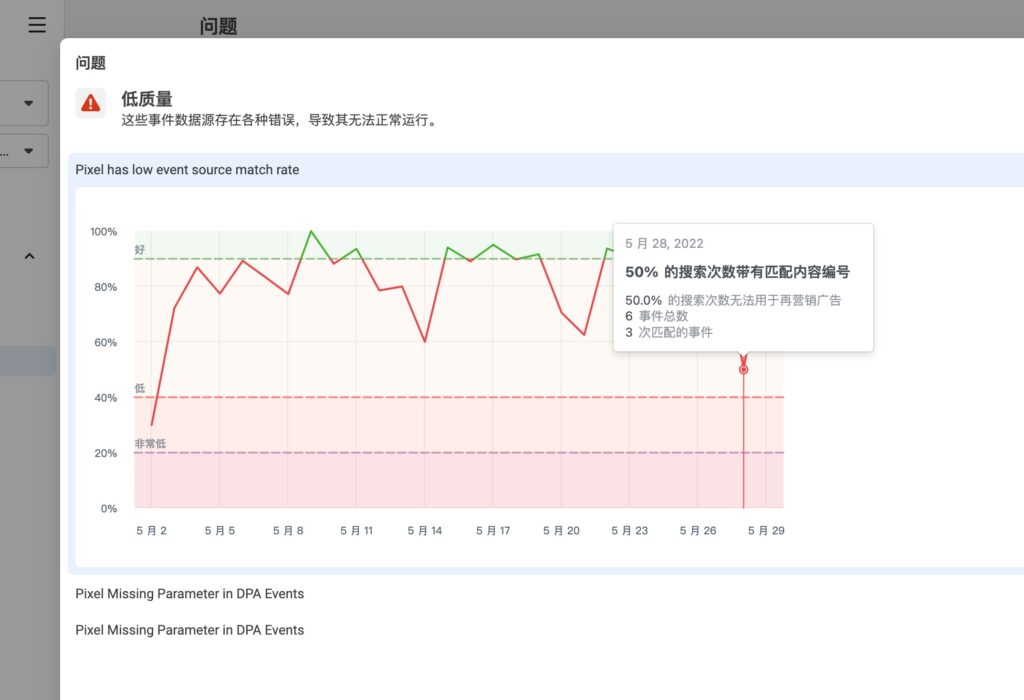Click the 5 月 2 x-axis label
1024x700 pixels.
point(151,531)
